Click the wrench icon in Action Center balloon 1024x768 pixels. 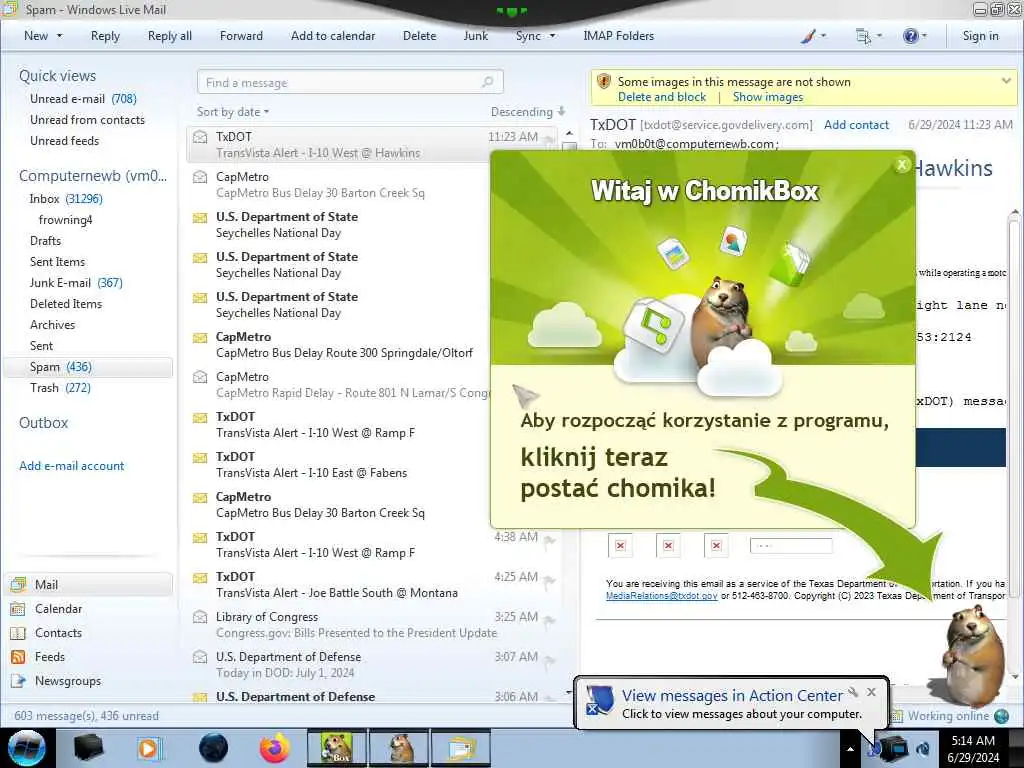coord(853,692)
